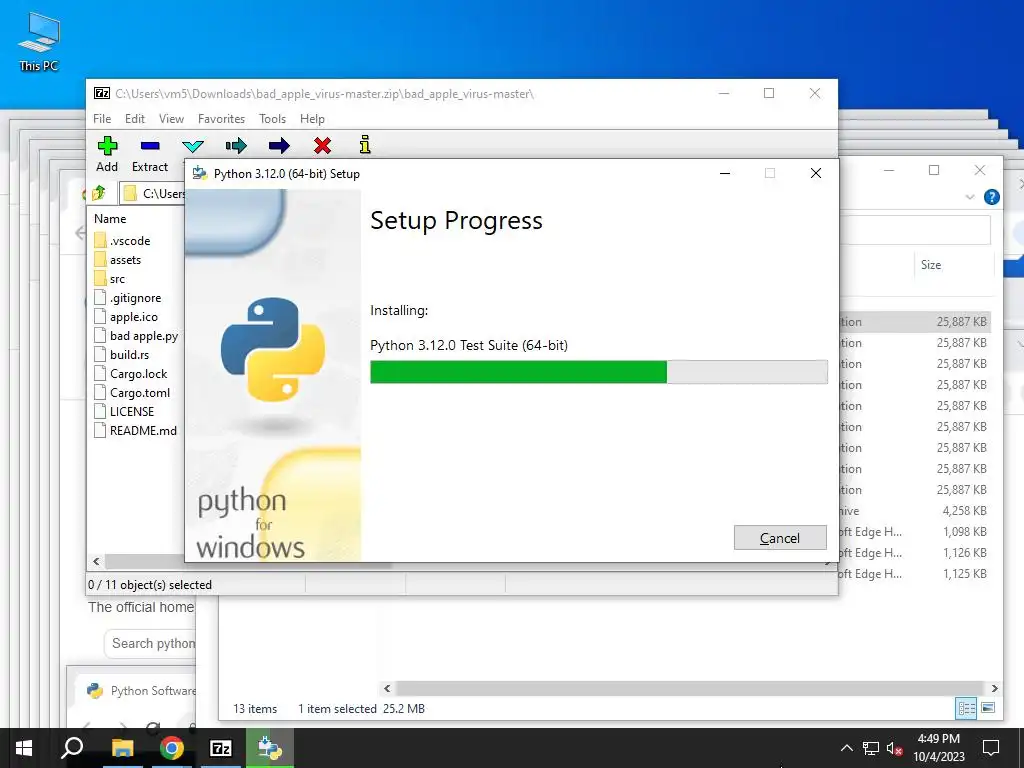Click the 7-Zip horizontal scrollbar left arrow
This screenshot has width=1024, height=768.
pyautogui.click(x=96, y=561)
